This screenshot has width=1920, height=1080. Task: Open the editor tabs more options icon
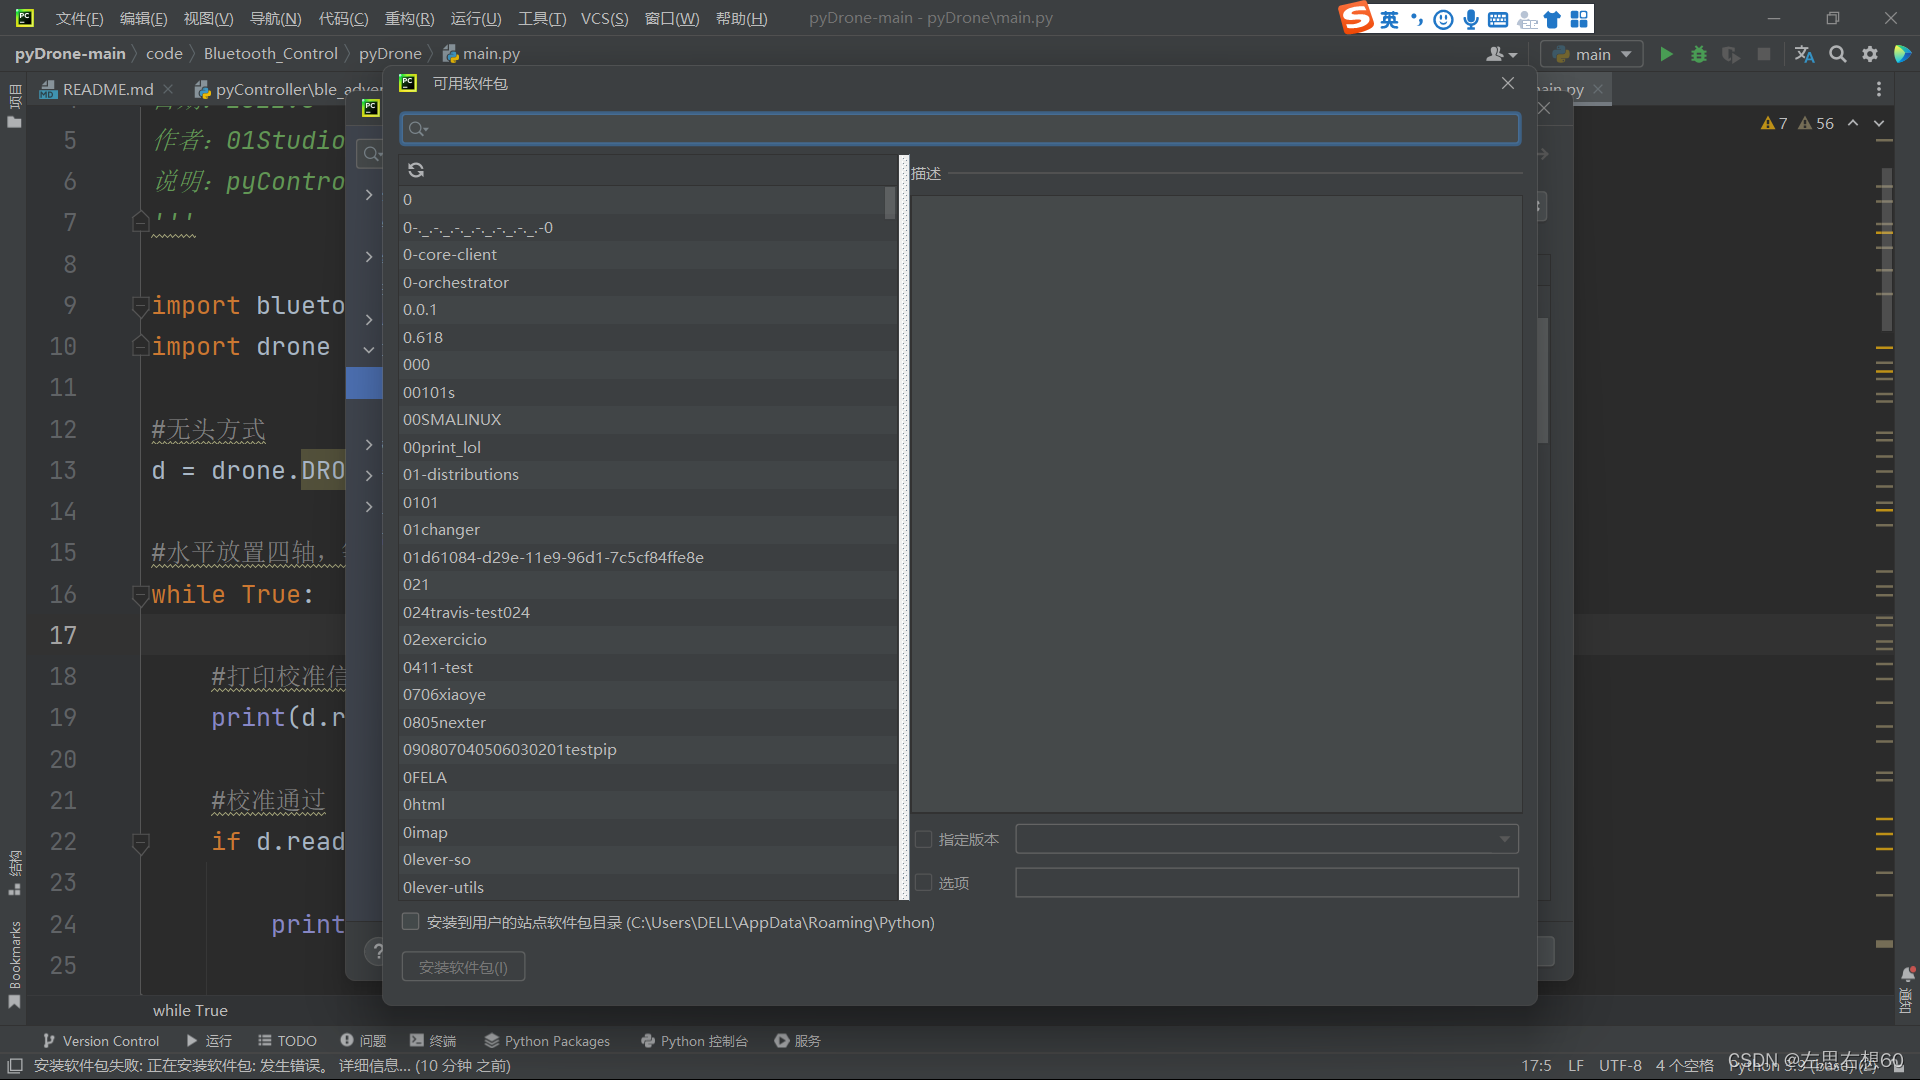(x=1879, y=89)
